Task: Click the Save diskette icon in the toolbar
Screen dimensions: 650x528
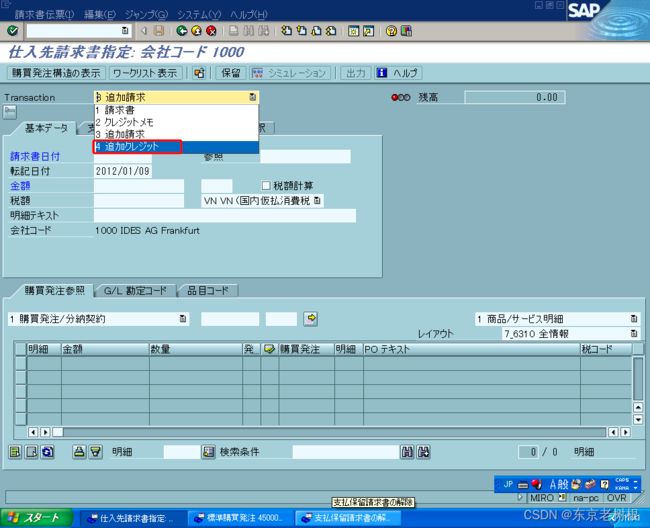Action: pyautogui.click(x=159, y=31)
